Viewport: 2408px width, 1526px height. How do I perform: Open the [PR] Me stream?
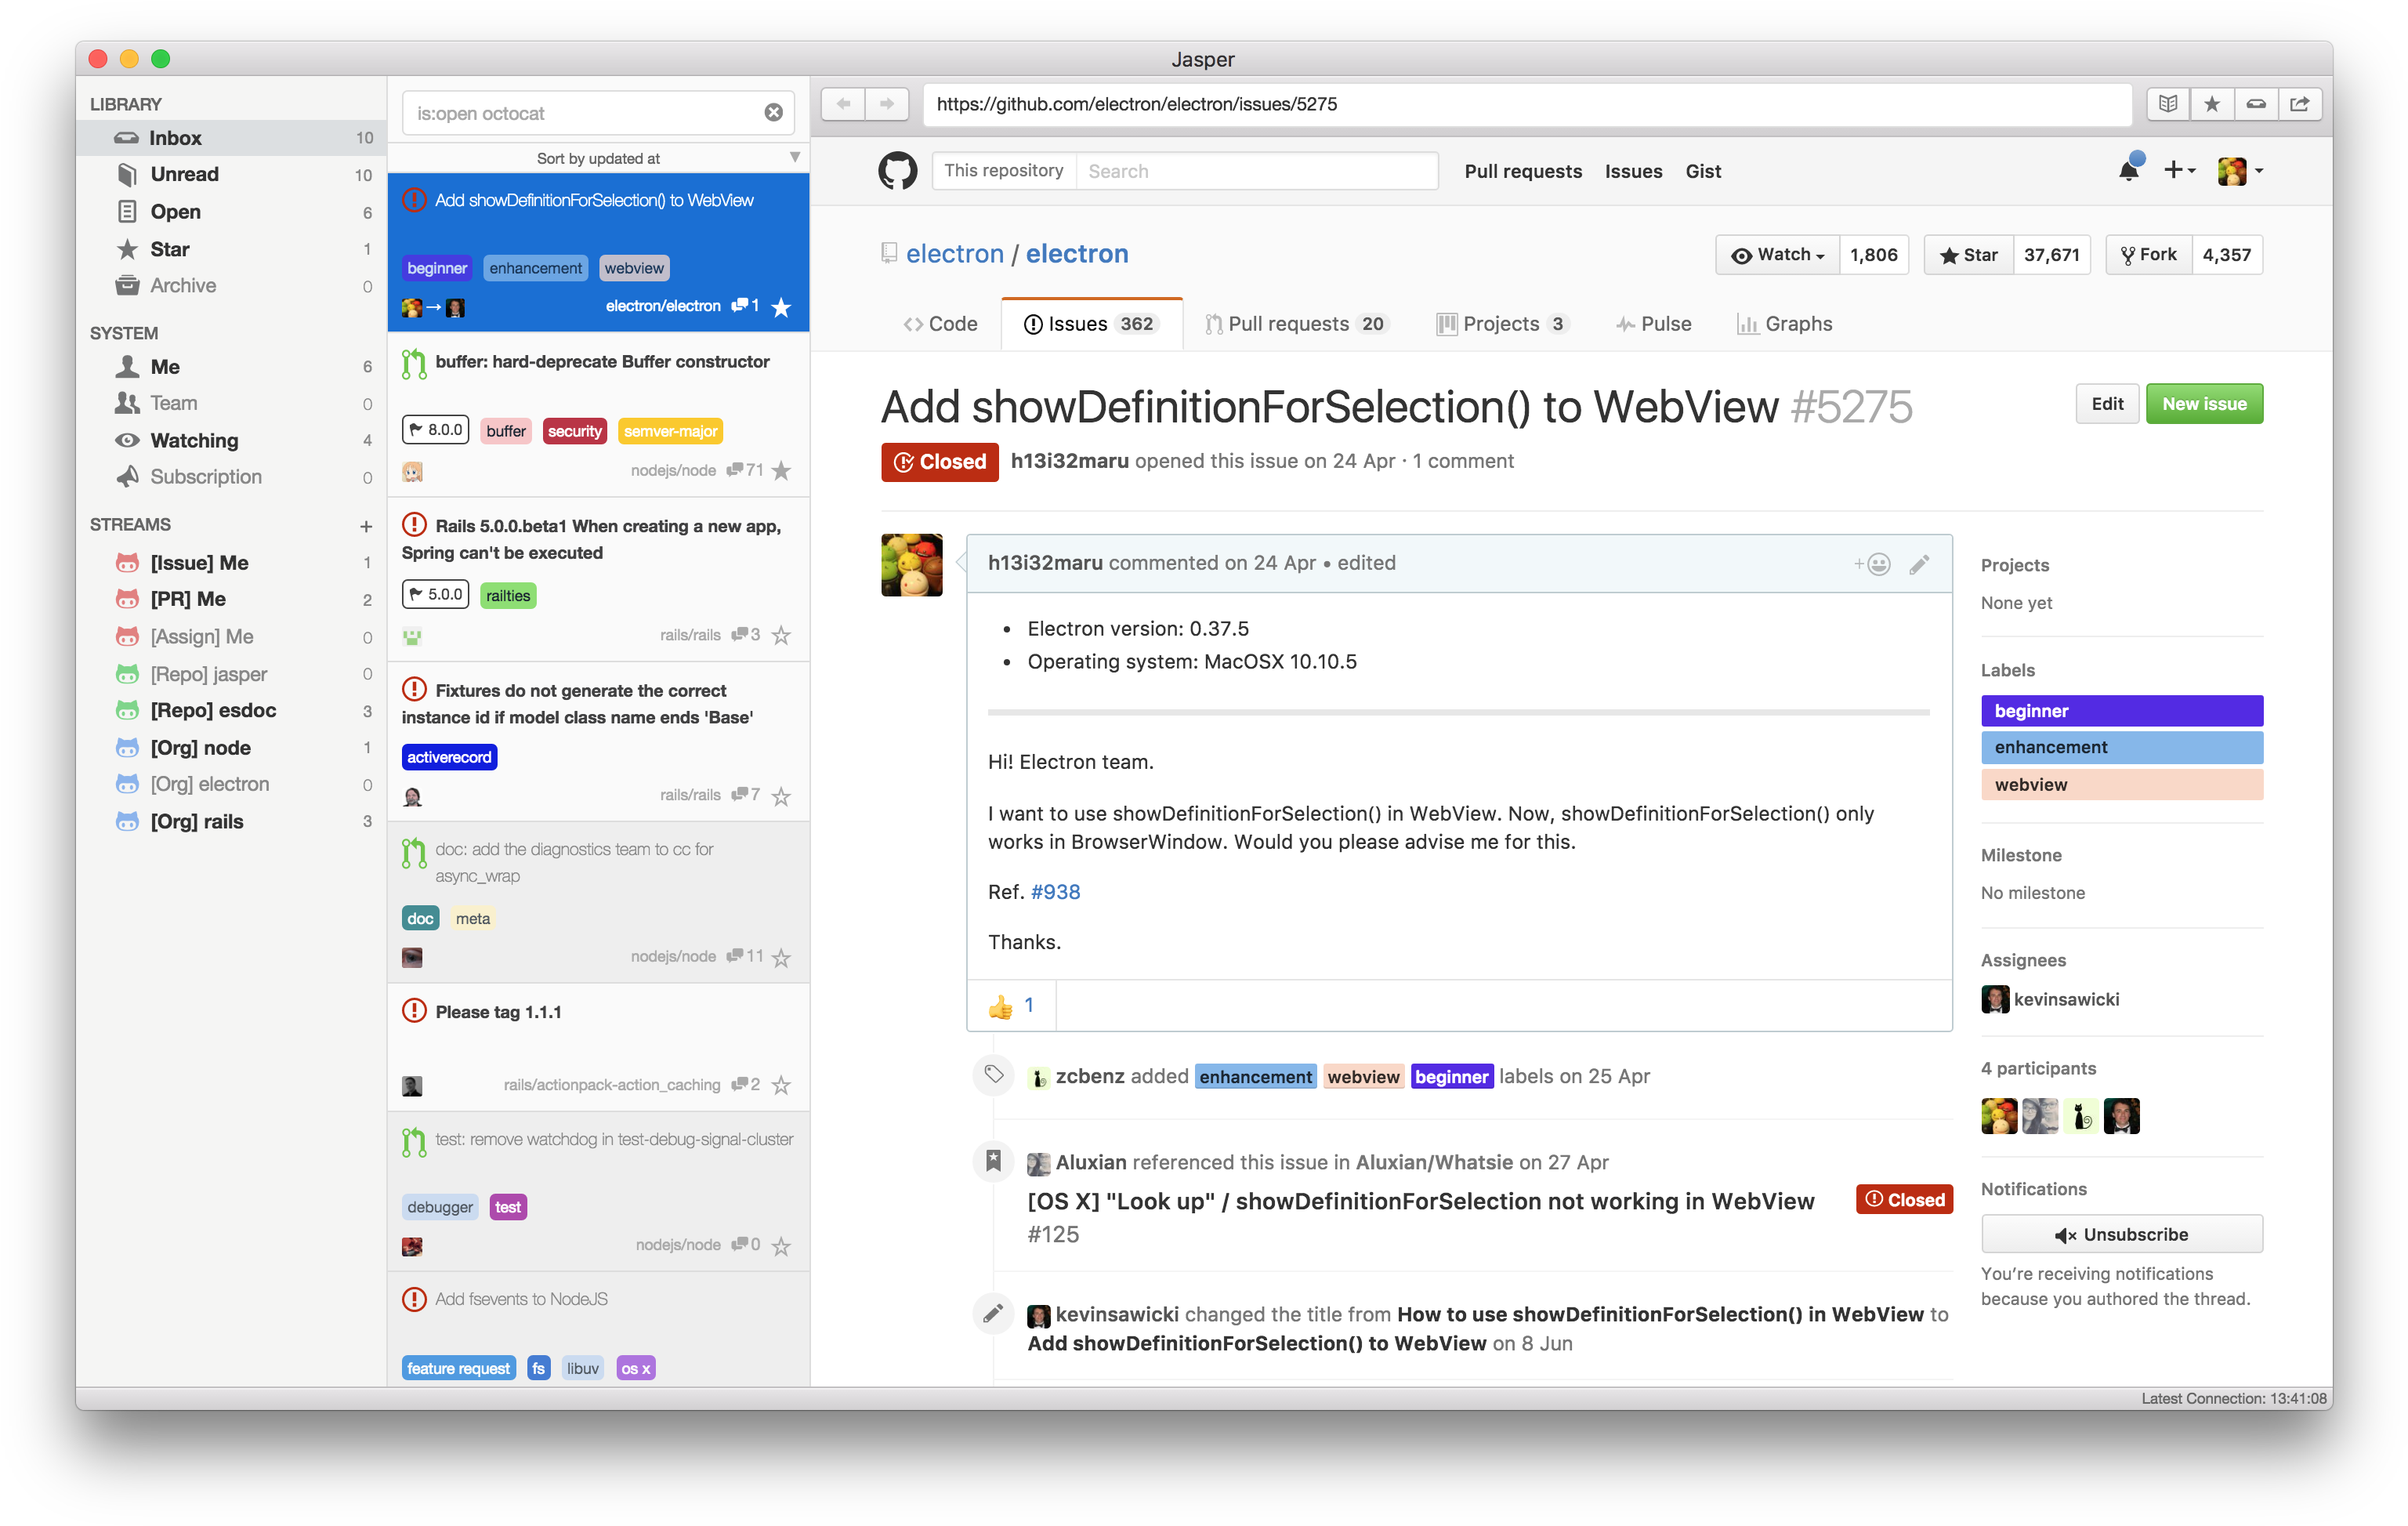pos(232,599)
